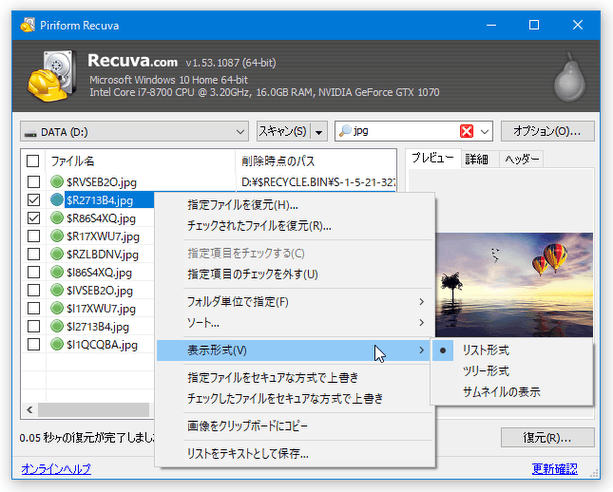Image resolution: width=613 pixels, height=492 pixels.
Task: Click green status dot of $RZLBDNV.jpg
Action: point(57,254)
